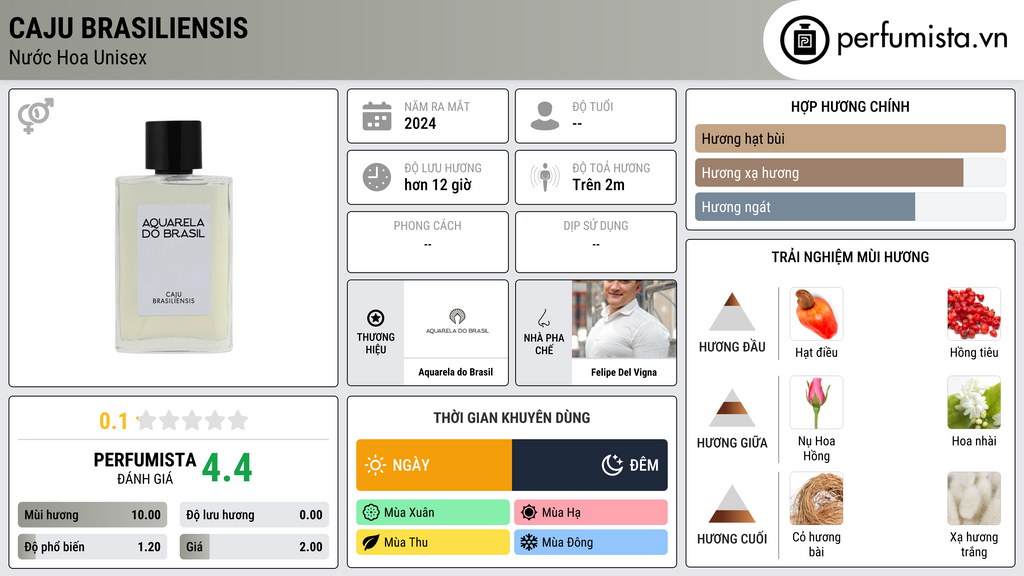1024x576 pixels.
Task: Click the sillage icon for Độ toả hương
Action: coord(545,177)
